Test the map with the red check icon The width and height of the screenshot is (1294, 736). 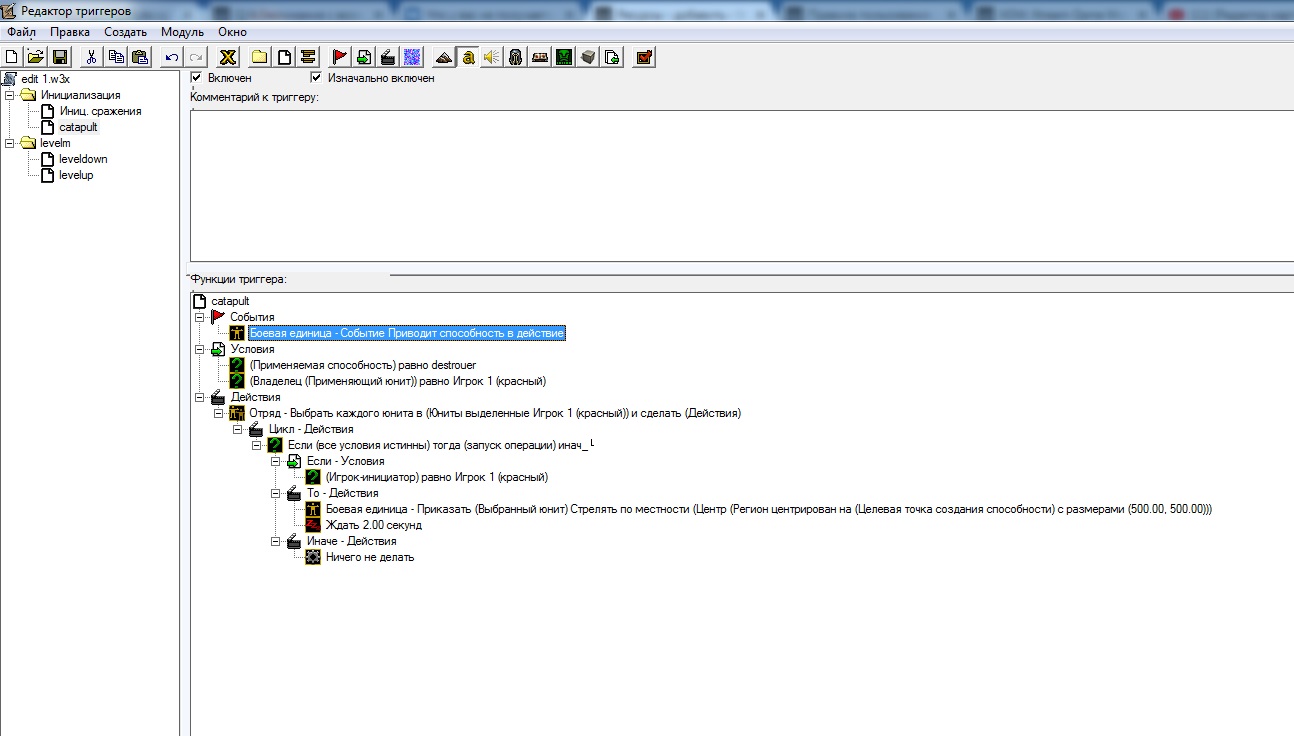[644, 57]
